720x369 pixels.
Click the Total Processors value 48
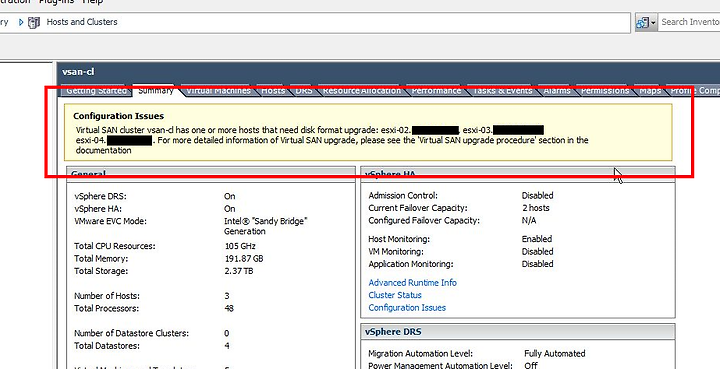tap(229, 308)
